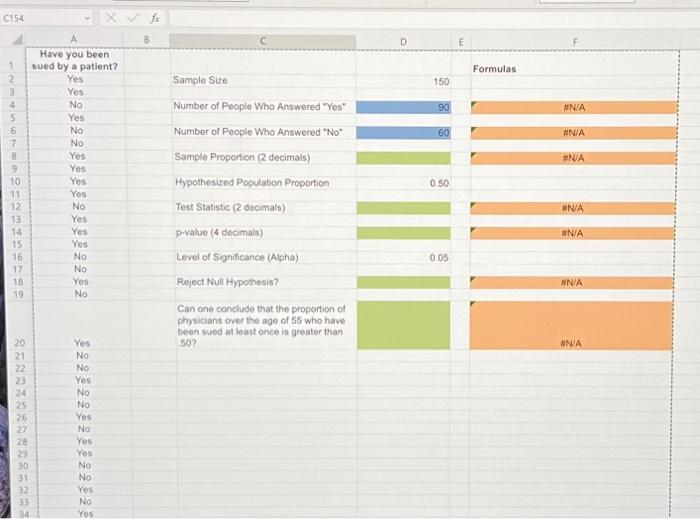Image resolution: width=700 pixels, height=519 pixels.
Task: Select column B header
Action: point(146,40)
